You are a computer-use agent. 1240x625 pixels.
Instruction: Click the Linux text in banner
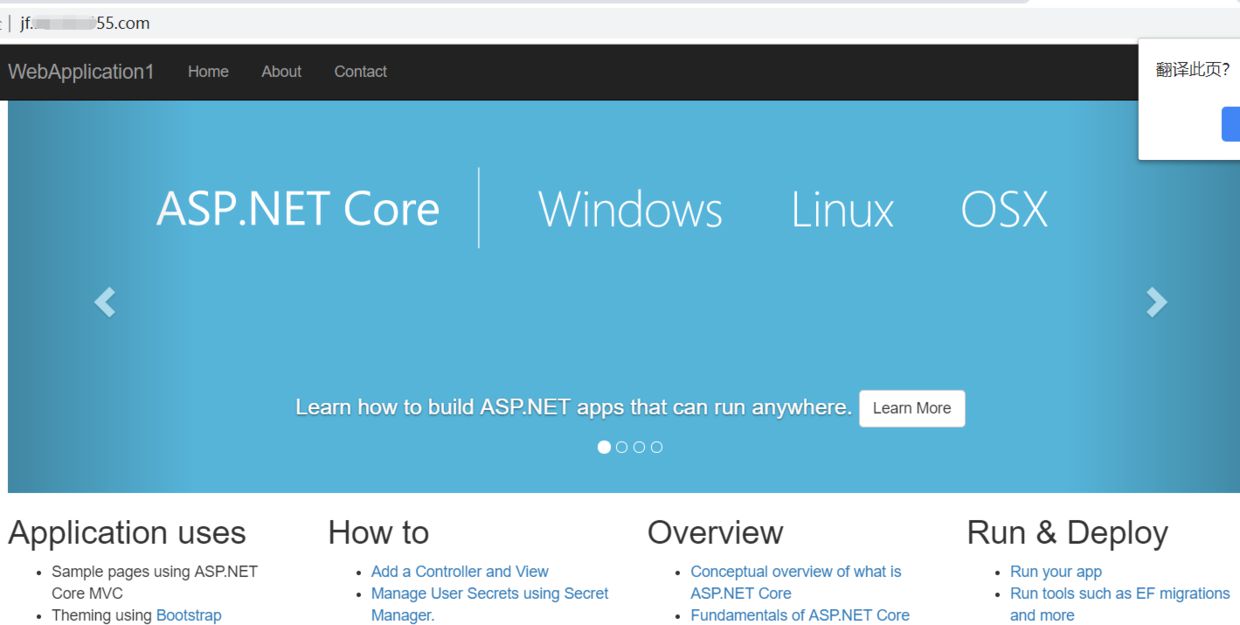click(x=842, y=209)
